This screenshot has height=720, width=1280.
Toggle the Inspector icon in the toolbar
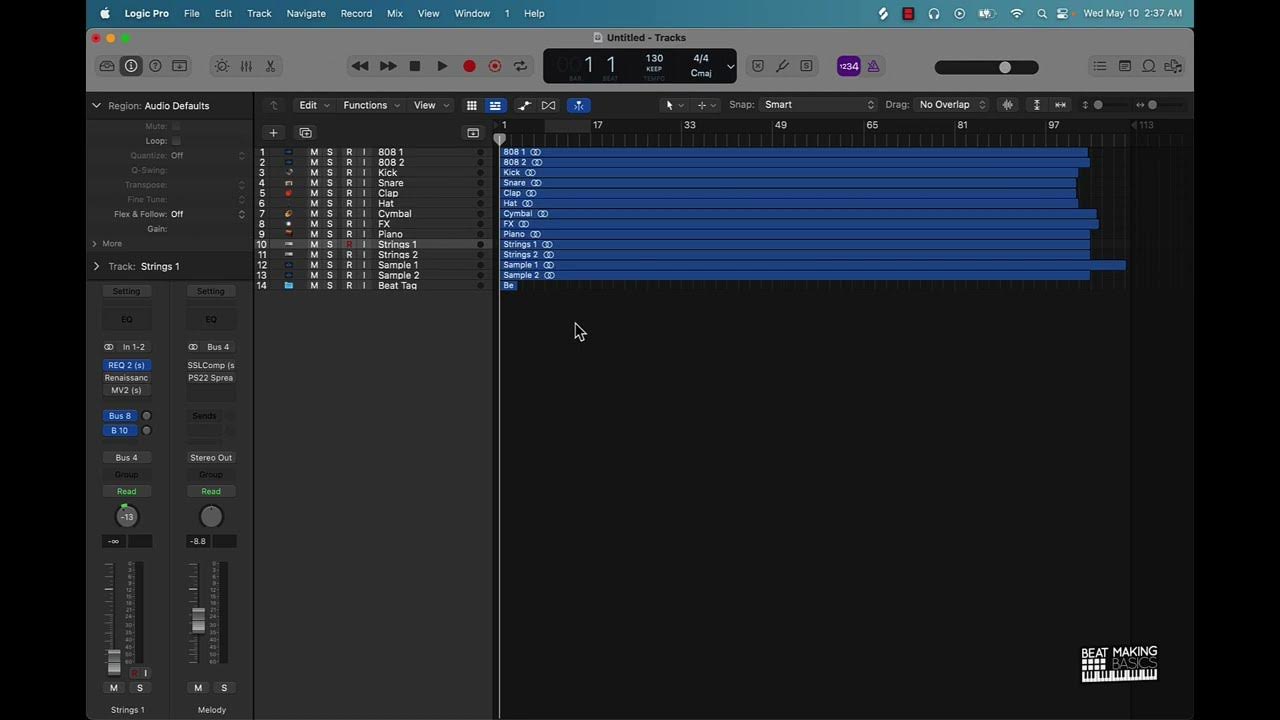coord(131,66)
